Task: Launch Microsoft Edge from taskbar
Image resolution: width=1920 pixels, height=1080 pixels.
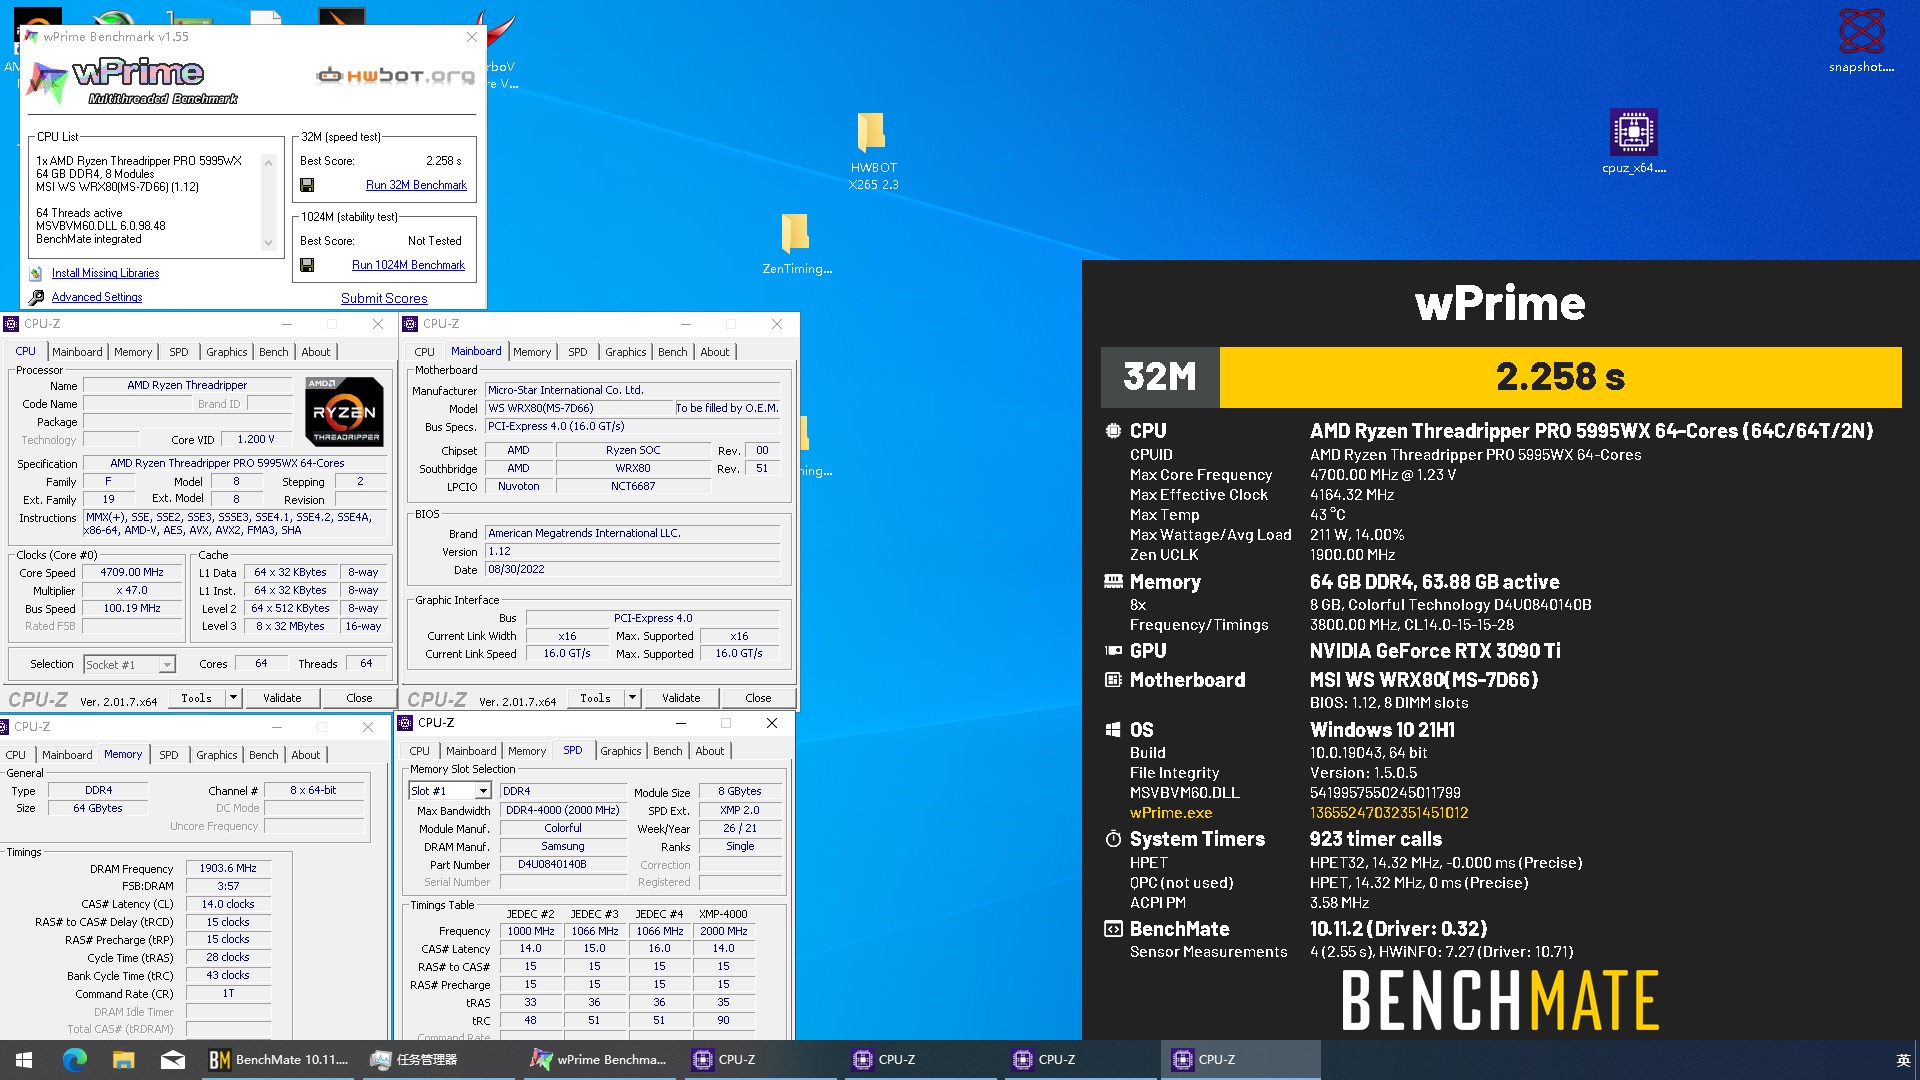Action: tap(74, 1060)
